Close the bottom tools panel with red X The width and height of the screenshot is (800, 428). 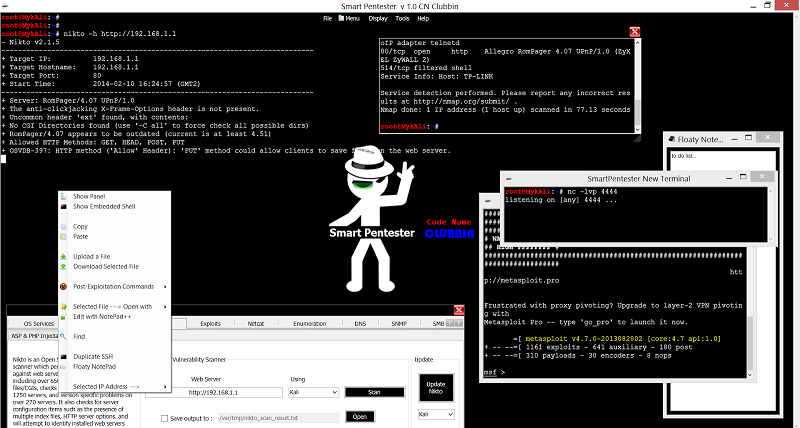pyautogui.click(x=459, y=310)
